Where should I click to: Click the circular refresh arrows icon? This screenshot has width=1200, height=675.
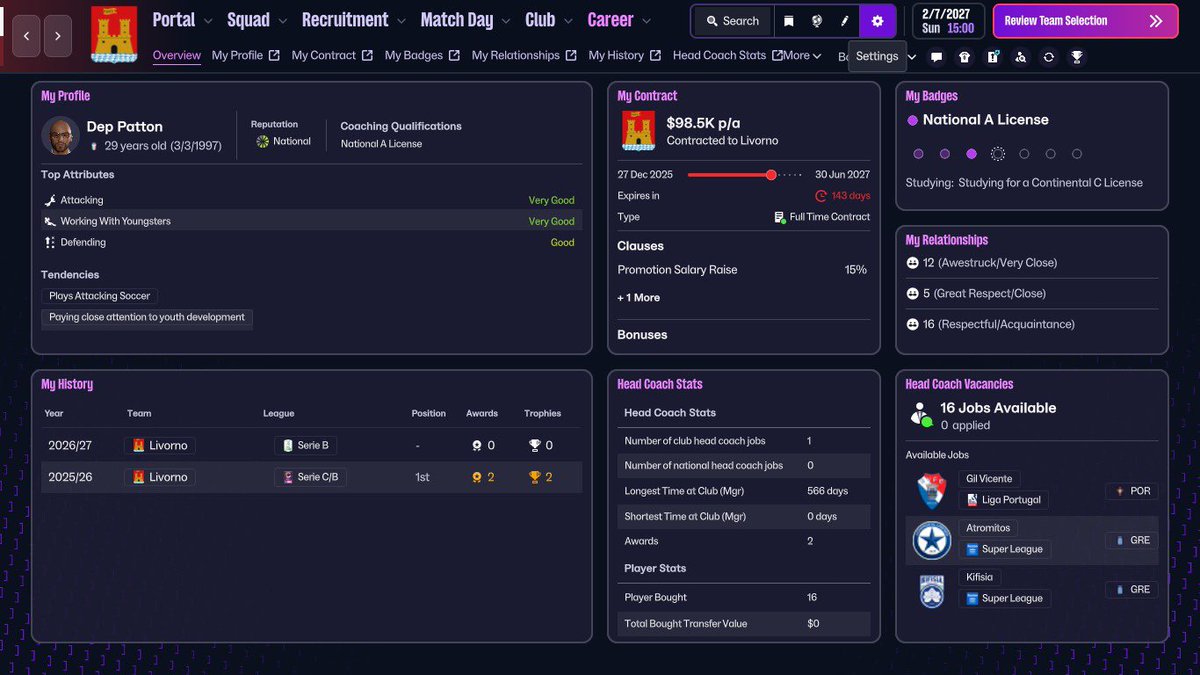click(x=1049, y=57)
